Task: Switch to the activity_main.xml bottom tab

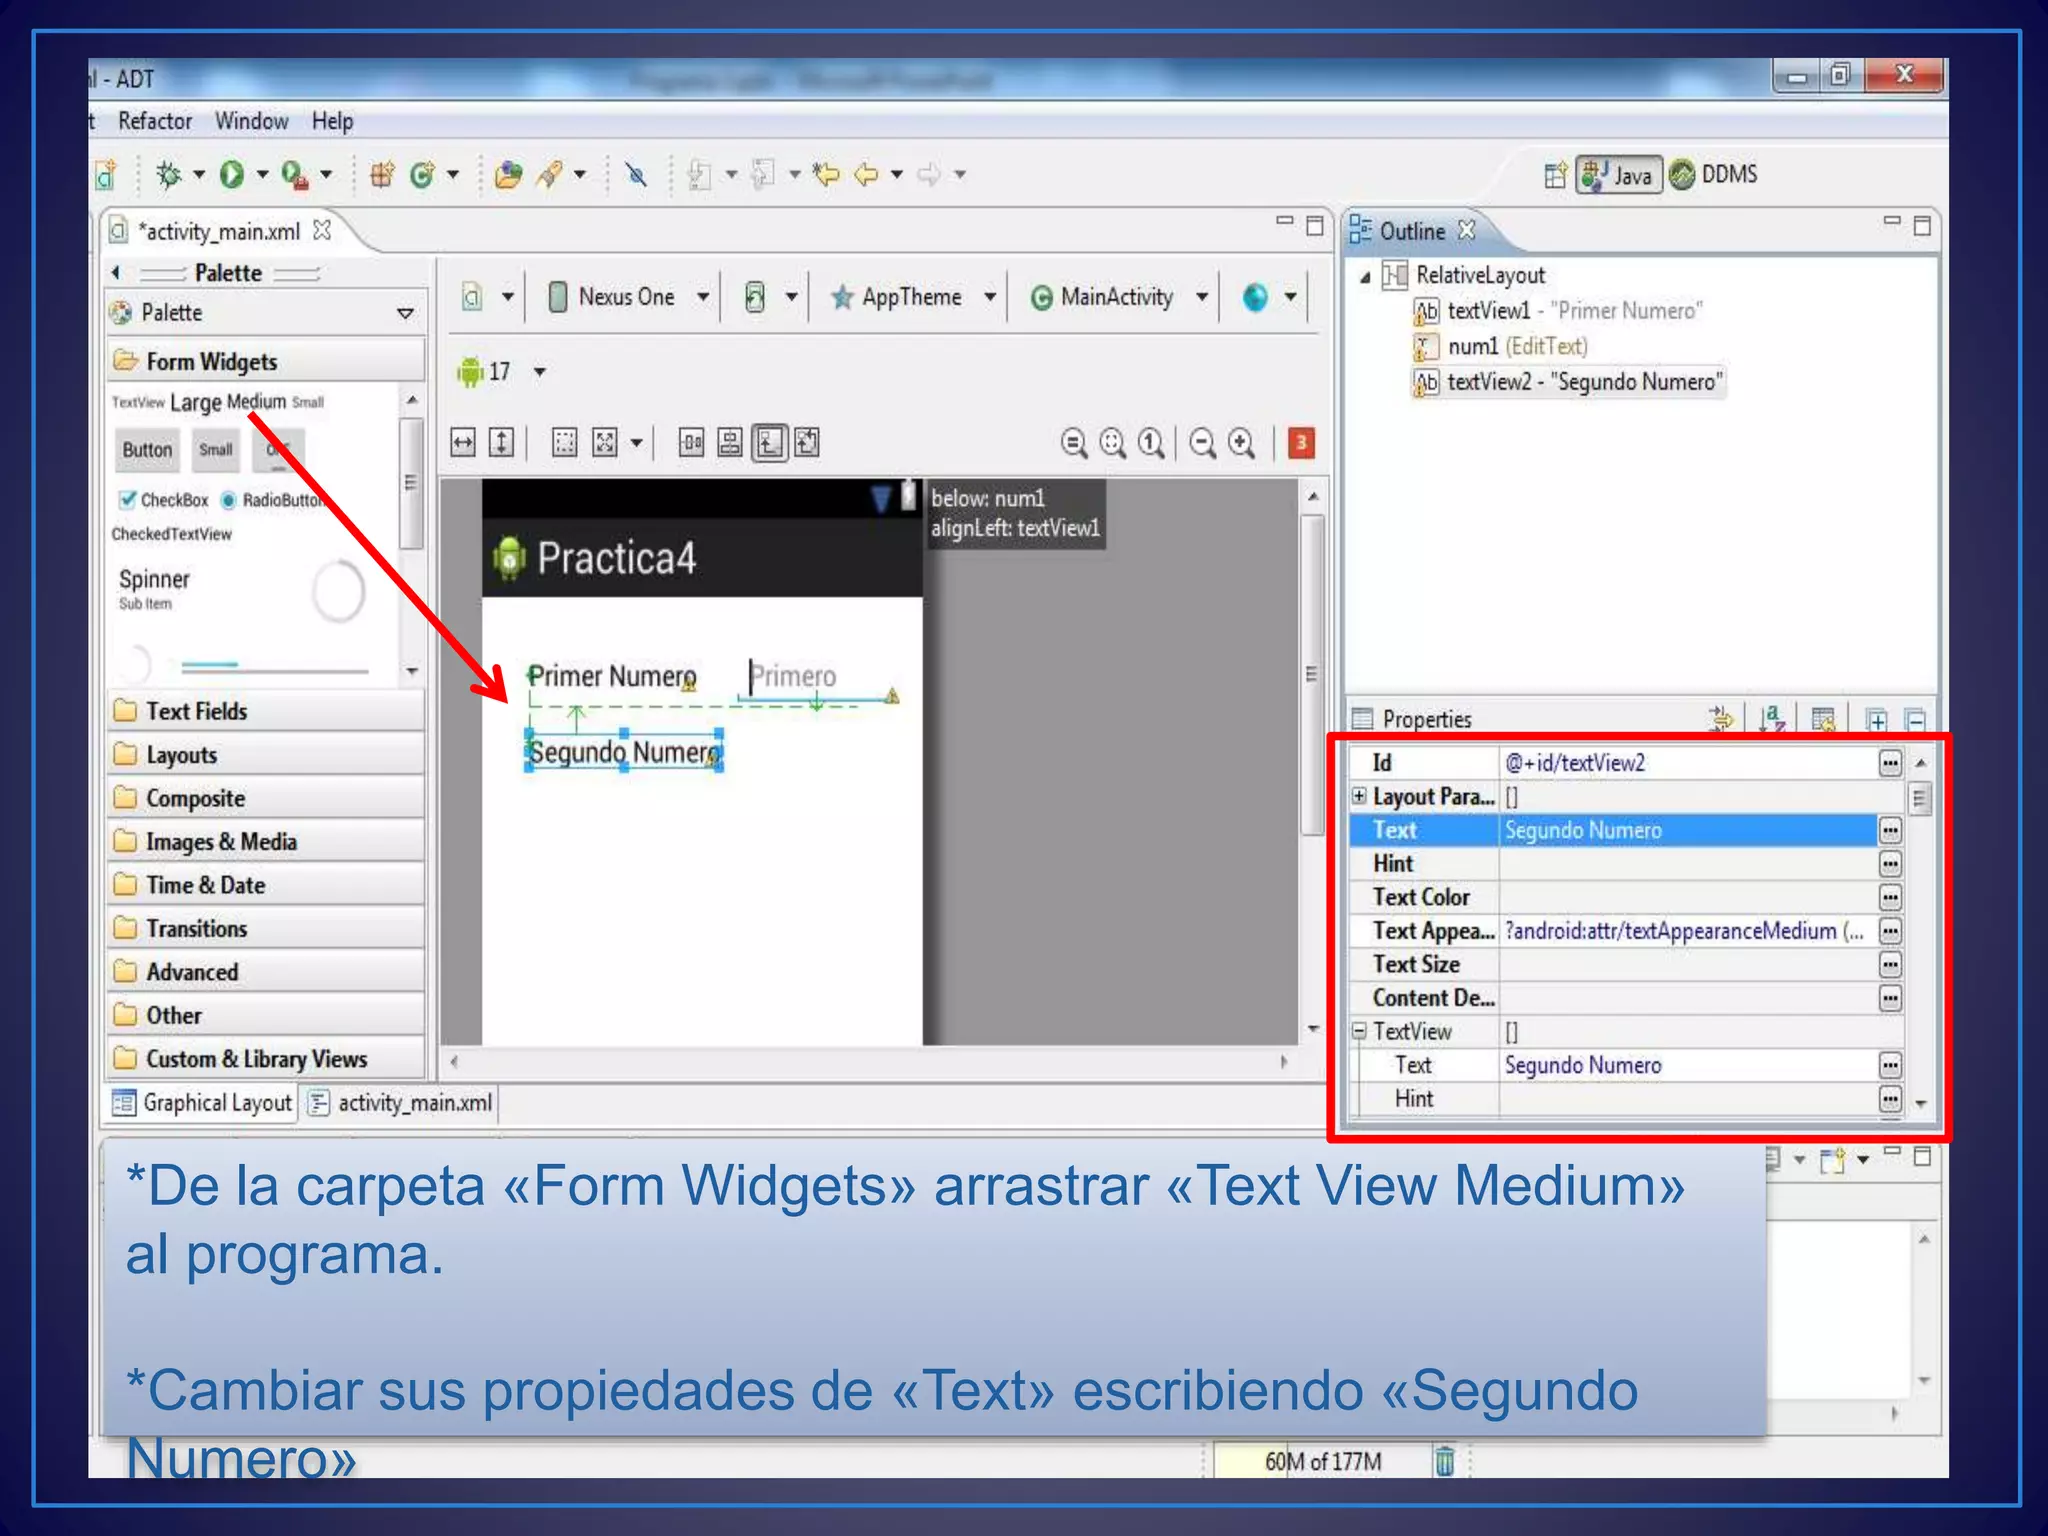Action: tap(401, 1102)
